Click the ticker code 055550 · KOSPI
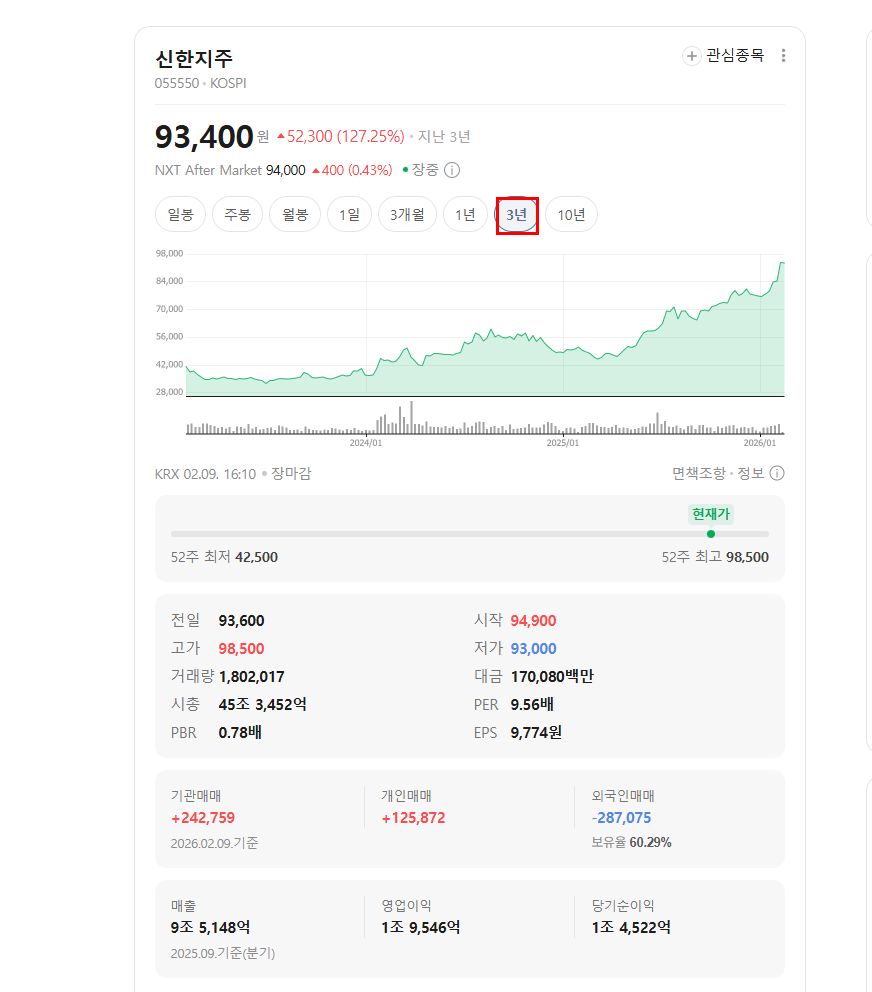This screenshot has width=872, height=992. click(x=201, y=84)
